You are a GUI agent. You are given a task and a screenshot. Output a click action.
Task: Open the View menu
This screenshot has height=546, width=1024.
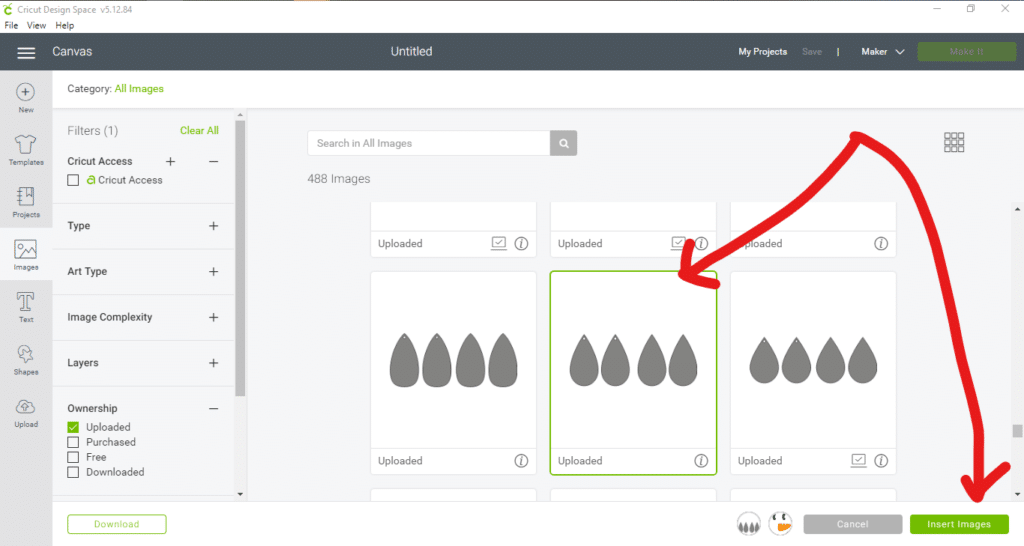coord(37,25)
